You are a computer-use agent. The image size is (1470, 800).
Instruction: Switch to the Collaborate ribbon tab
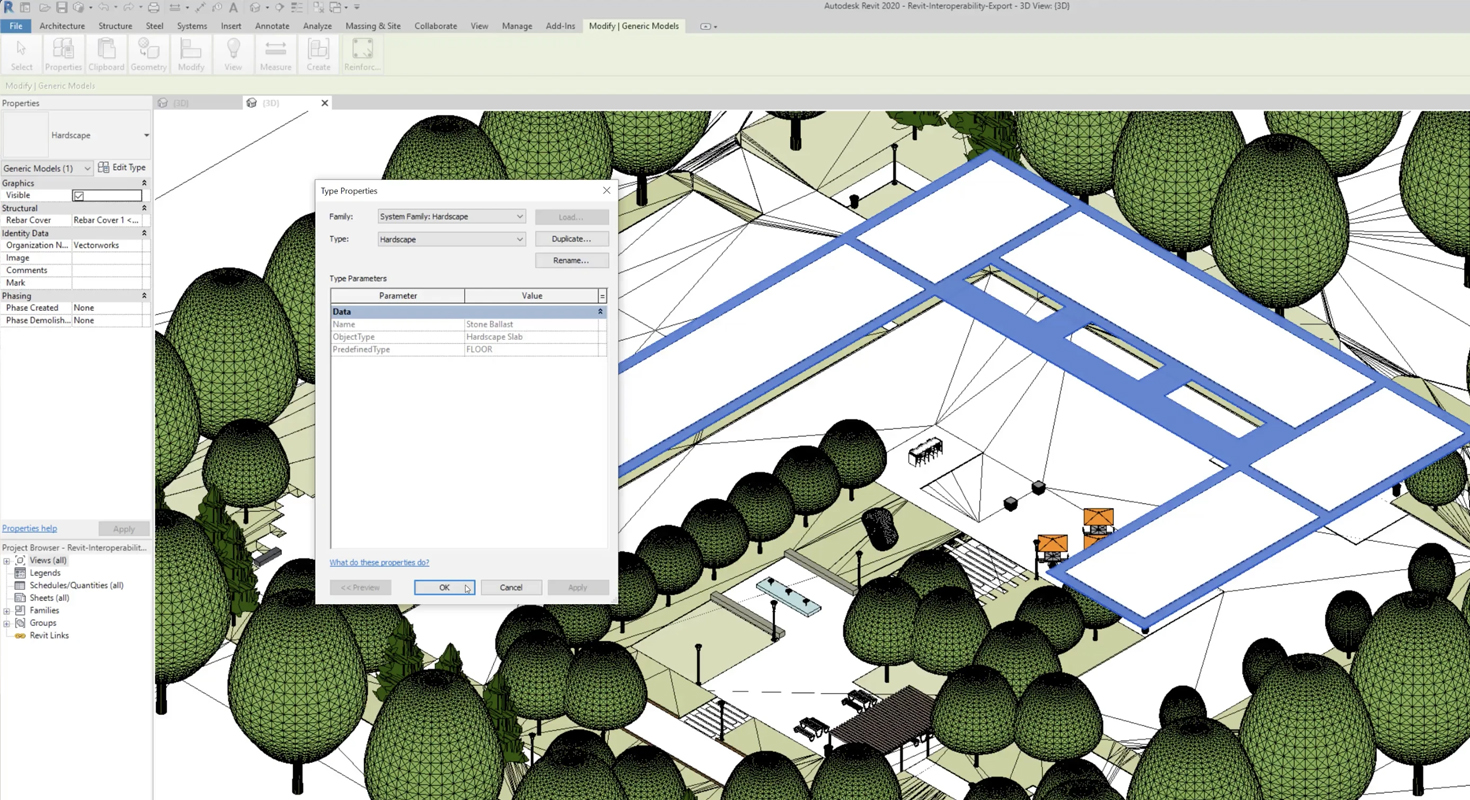coord(436,26)
